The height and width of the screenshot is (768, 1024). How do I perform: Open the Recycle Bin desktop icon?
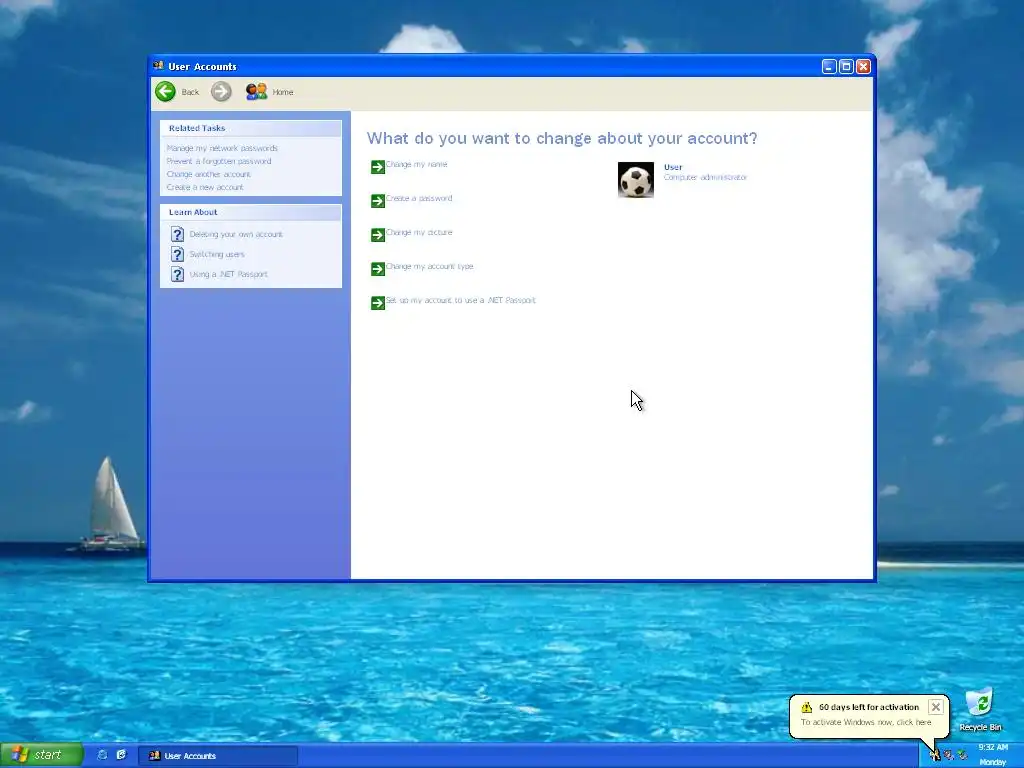point(980,709)
